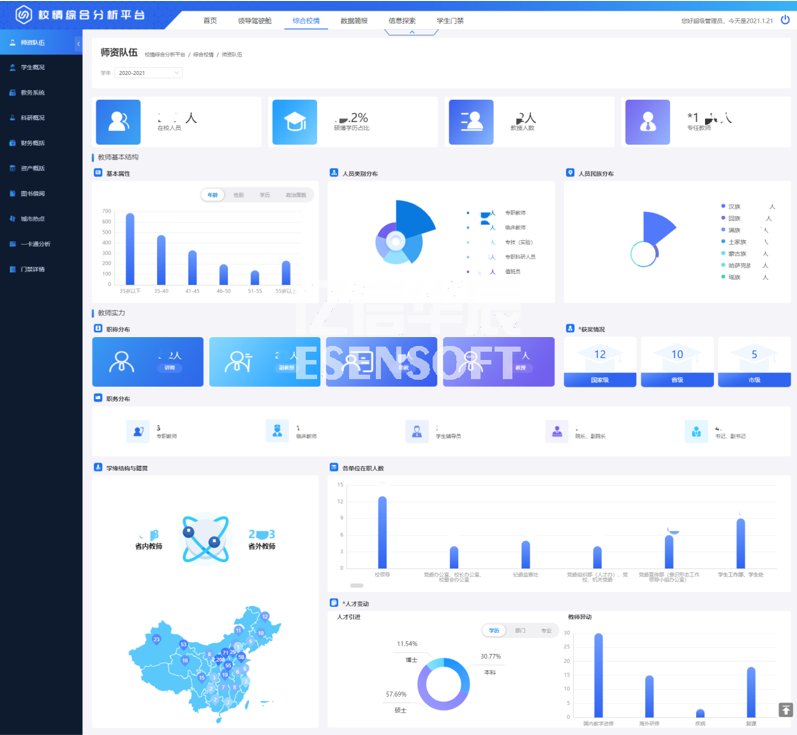Click the graduation cap icon card
This screenshot has width=797, height=735.
[x=294, y=122]
